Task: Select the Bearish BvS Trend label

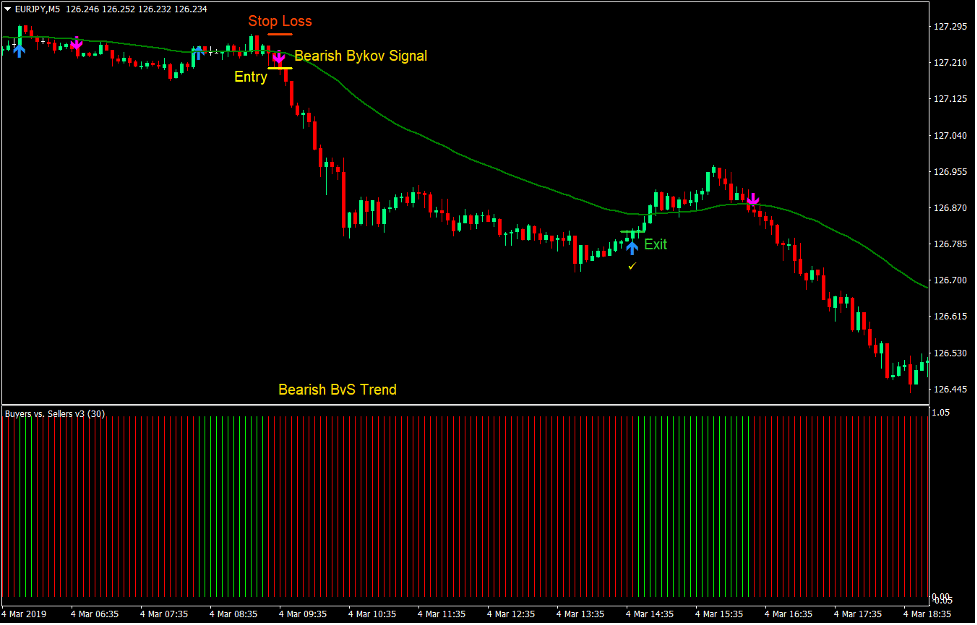Action: pyautogui.click(x=338, y=390)
